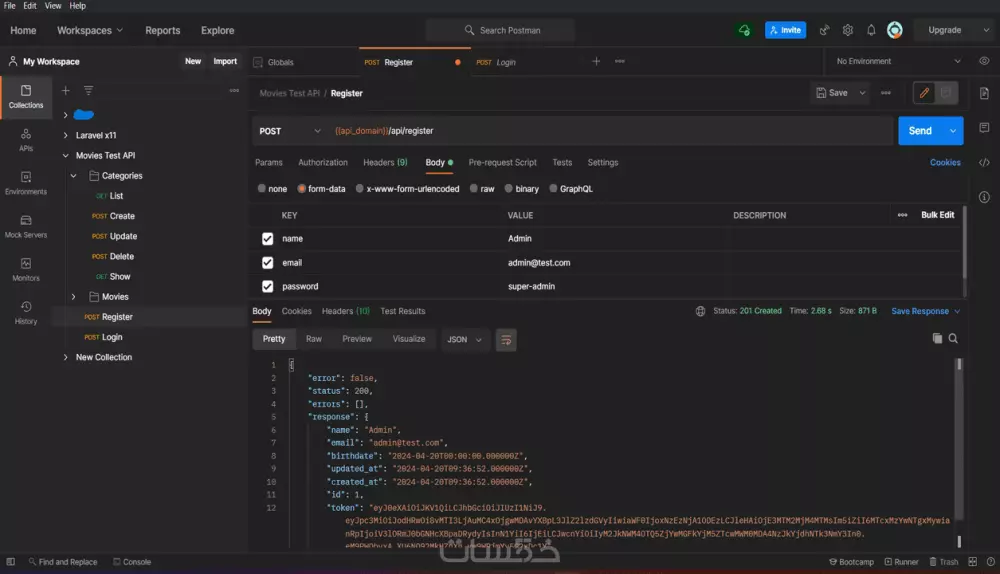Open user profile avatar
The height and width of the screenshot is (574, 1000).
(x=895, y=30)
